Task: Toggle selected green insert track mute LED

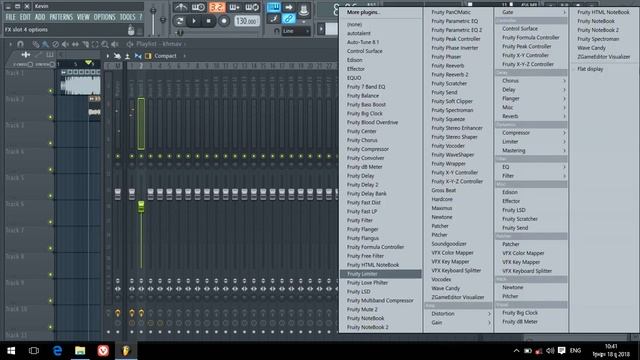Action: [141, 156]
